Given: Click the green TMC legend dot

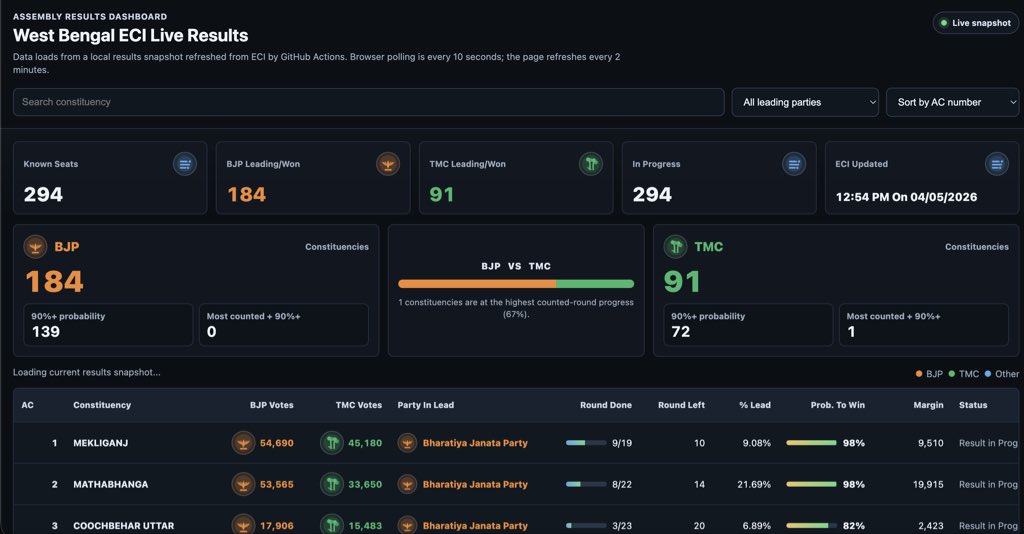Looking at the screenshot, I should [952, 374].
